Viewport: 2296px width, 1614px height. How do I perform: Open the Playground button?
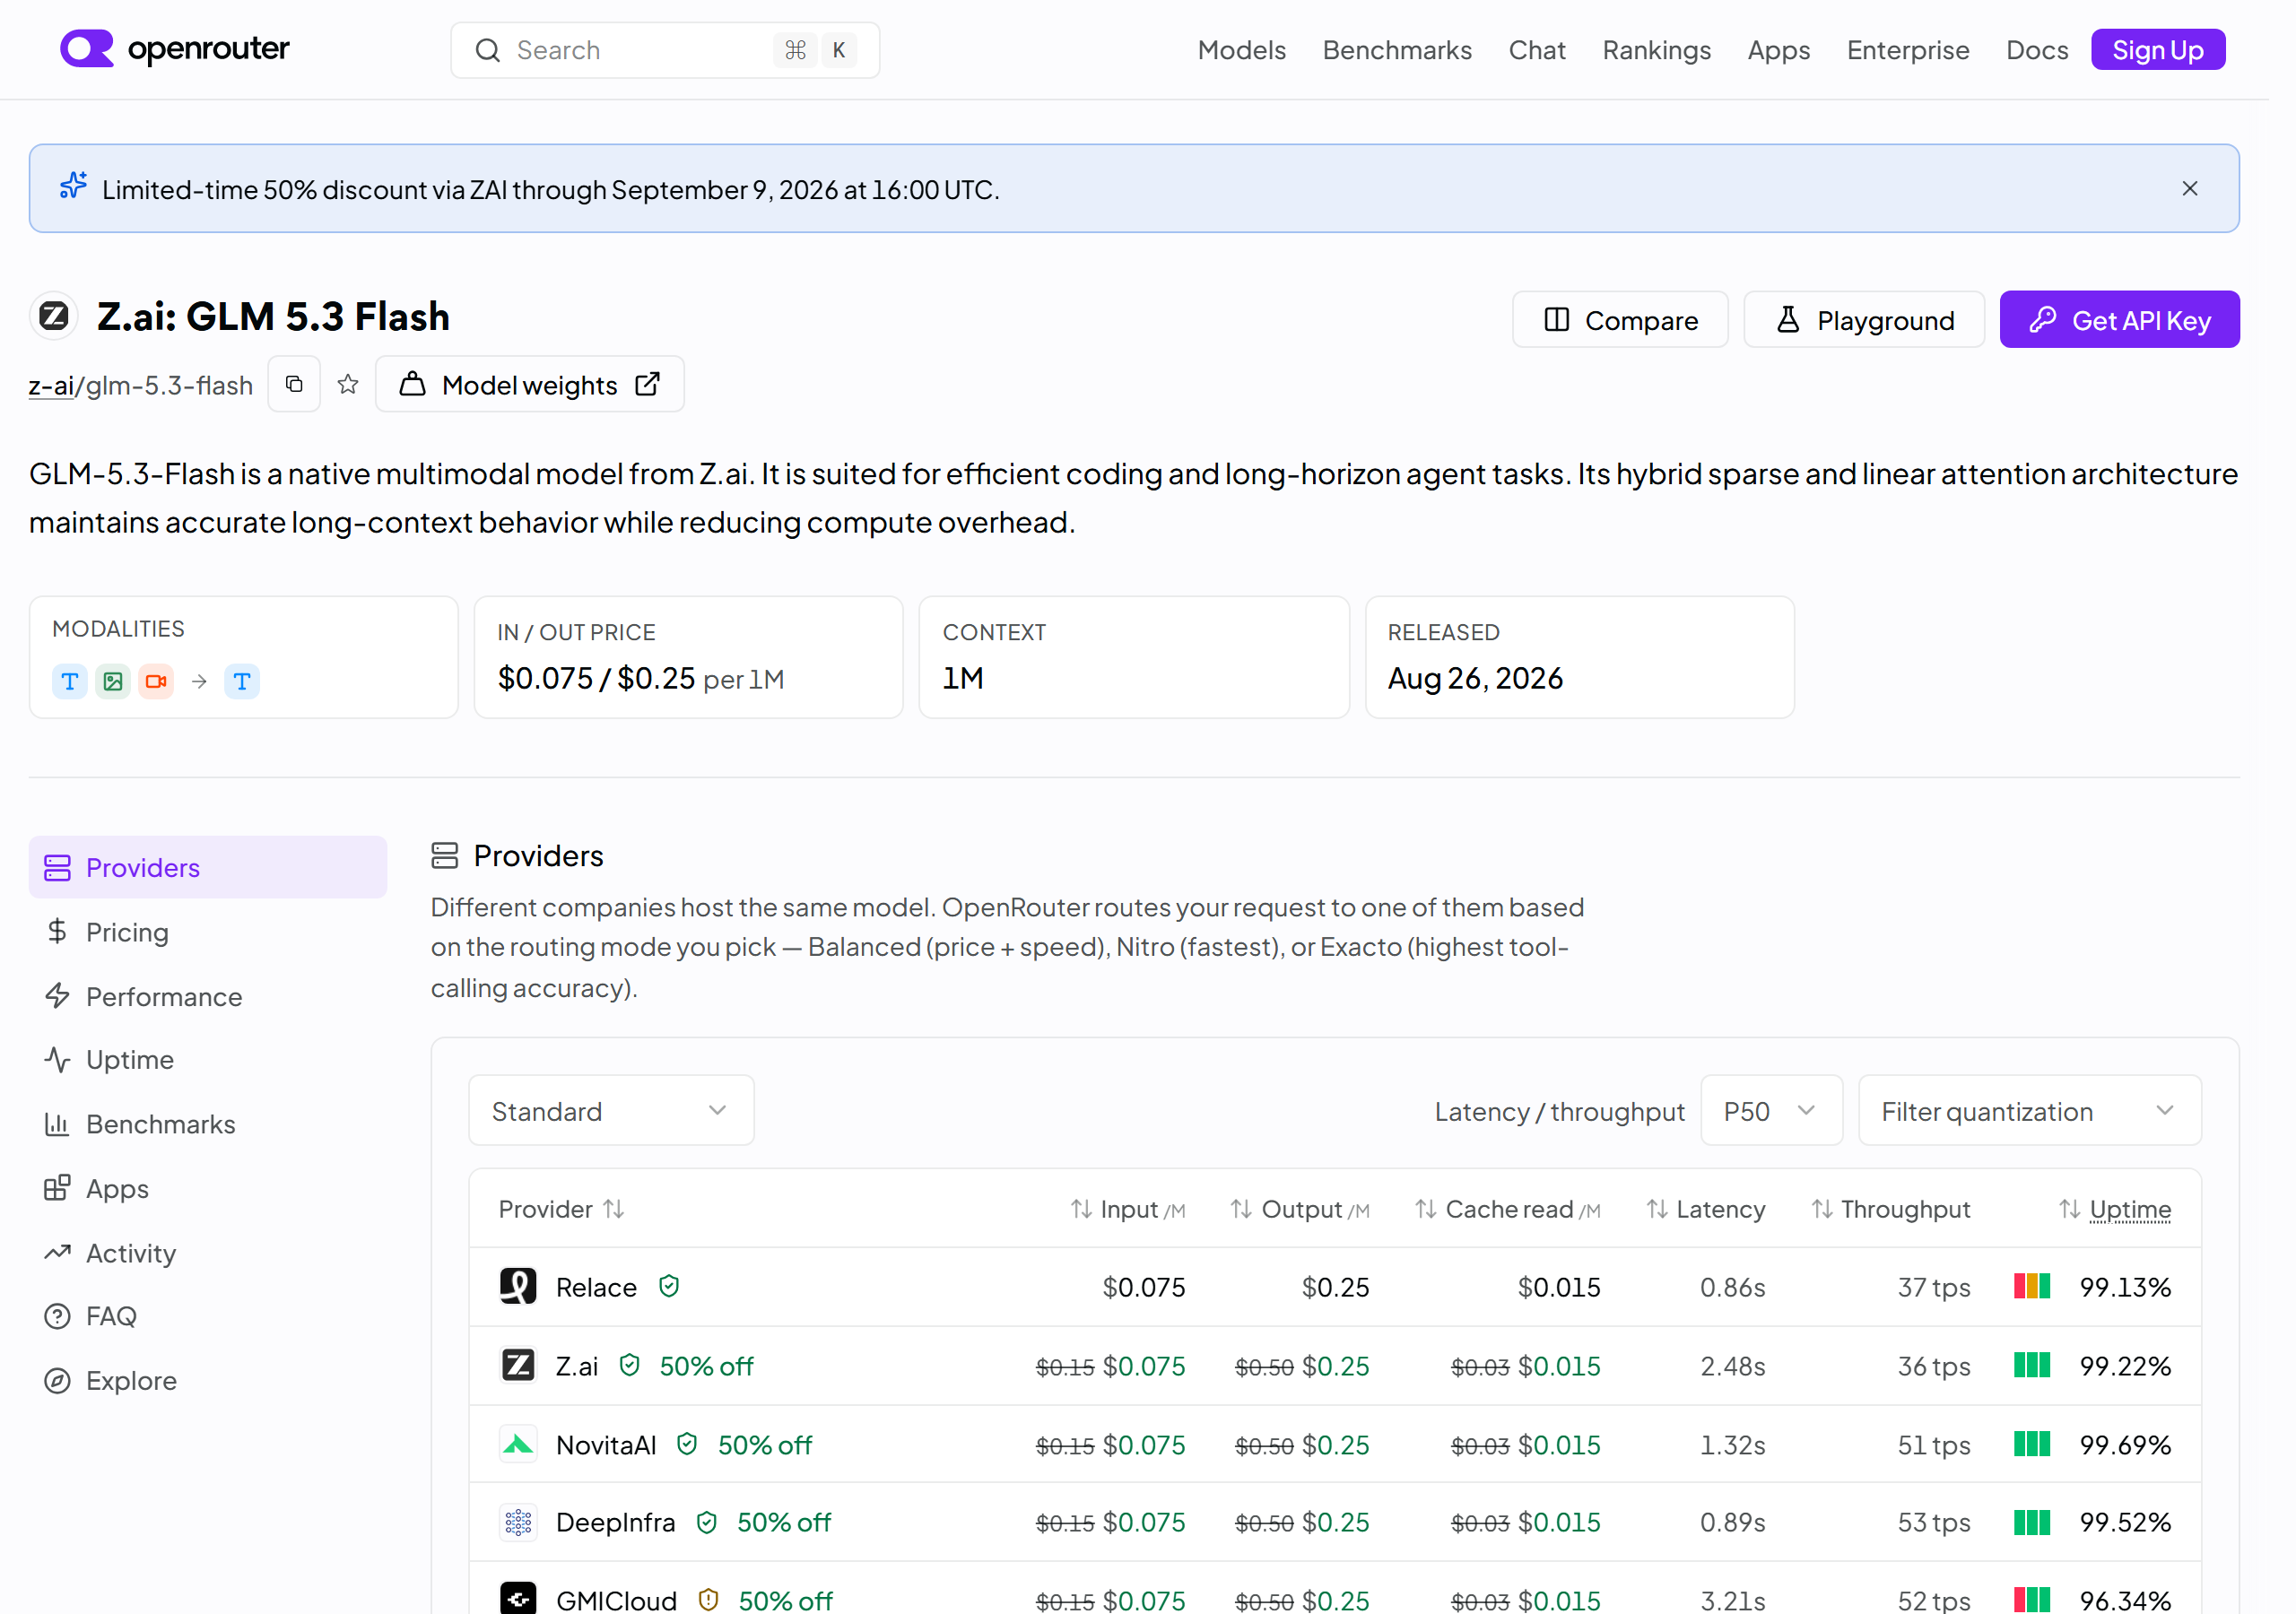click(x=1863, y=320)
